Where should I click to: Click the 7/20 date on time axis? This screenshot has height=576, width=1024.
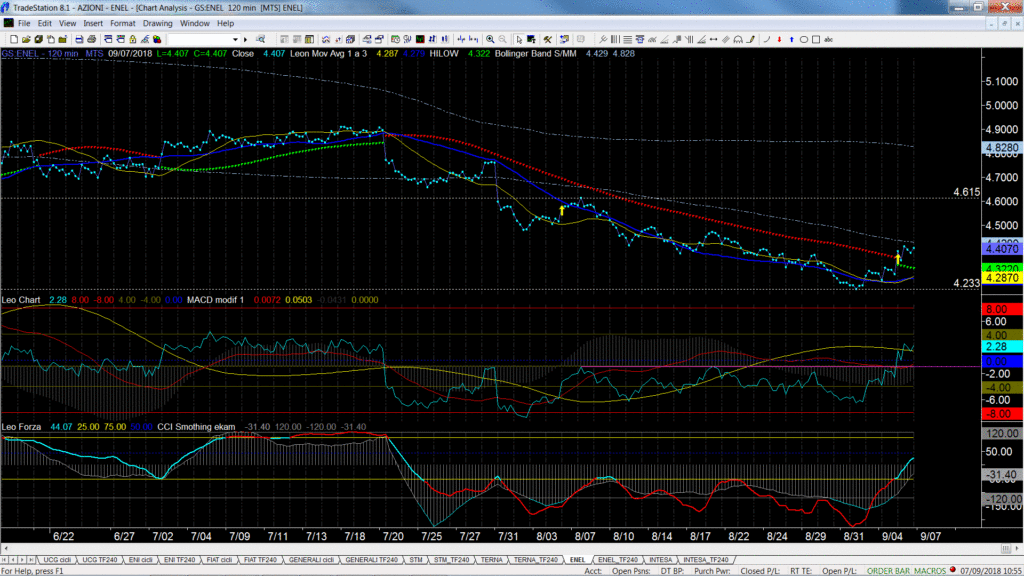[393, 536]
